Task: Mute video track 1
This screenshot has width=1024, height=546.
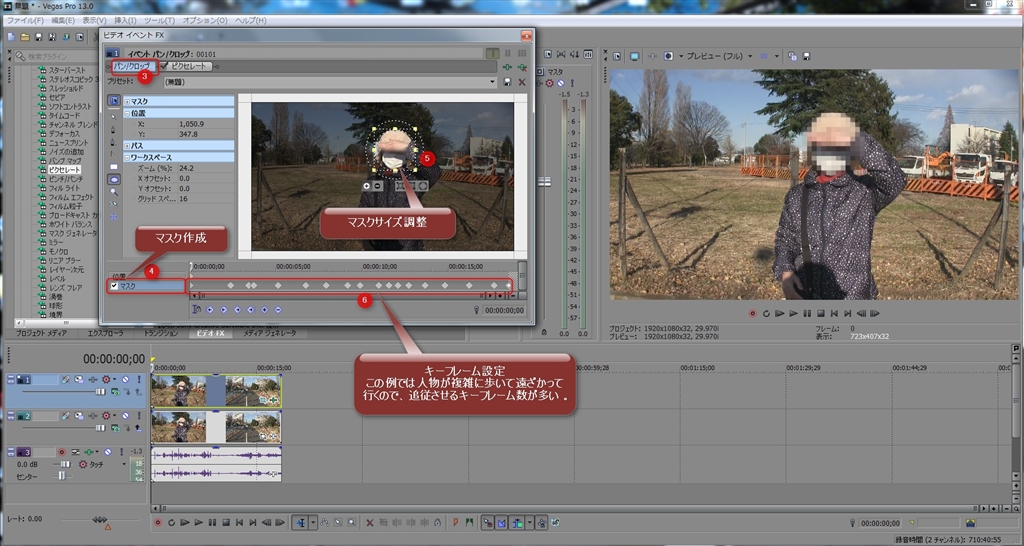Action: click(x=125, y=379)
